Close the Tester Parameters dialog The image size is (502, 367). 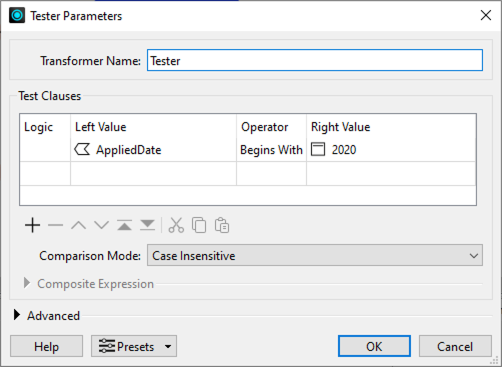[x=486, y=15]
